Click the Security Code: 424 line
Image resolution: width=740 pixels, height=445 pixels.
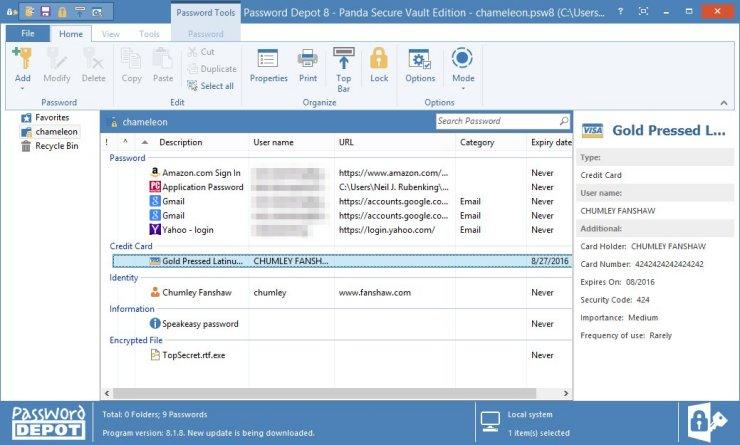pyautogui.click(x=615, y=300)
